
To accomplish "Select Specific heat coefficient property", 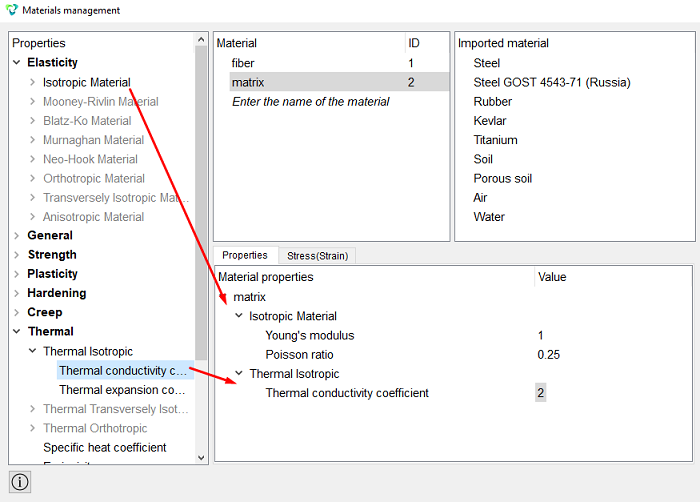I will 104,448.
